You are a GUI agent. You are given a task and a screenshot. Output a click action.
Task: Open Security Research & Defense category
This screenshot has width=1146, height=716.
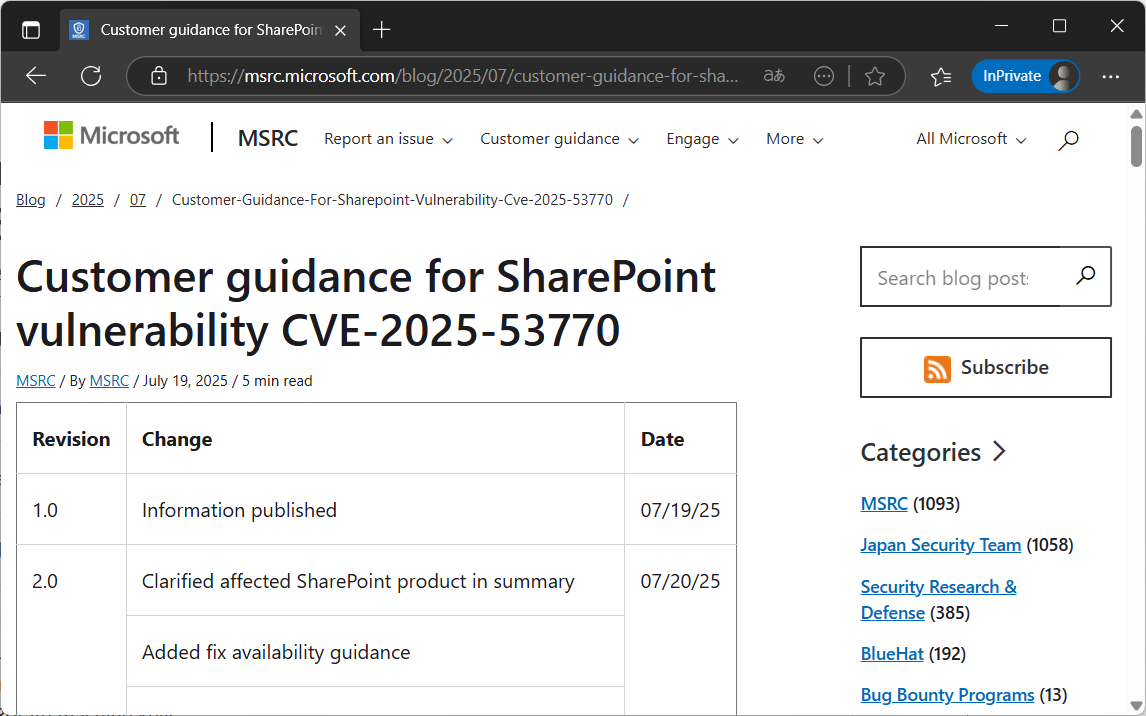click(938, 599)
